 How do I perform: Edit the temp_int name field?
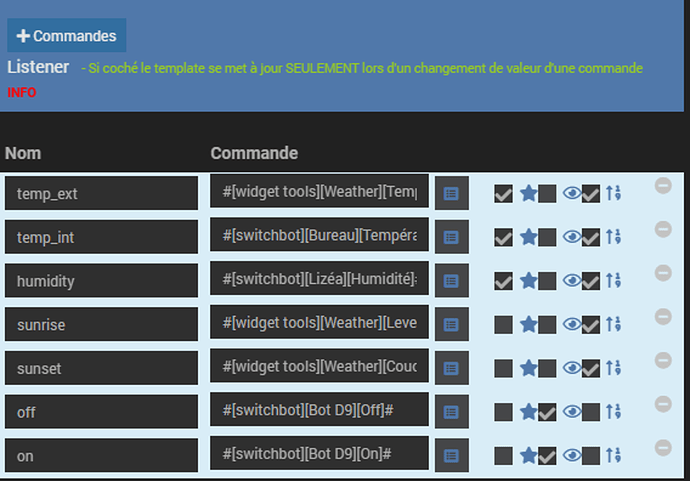pyautogui.click(x=101, y=237)
